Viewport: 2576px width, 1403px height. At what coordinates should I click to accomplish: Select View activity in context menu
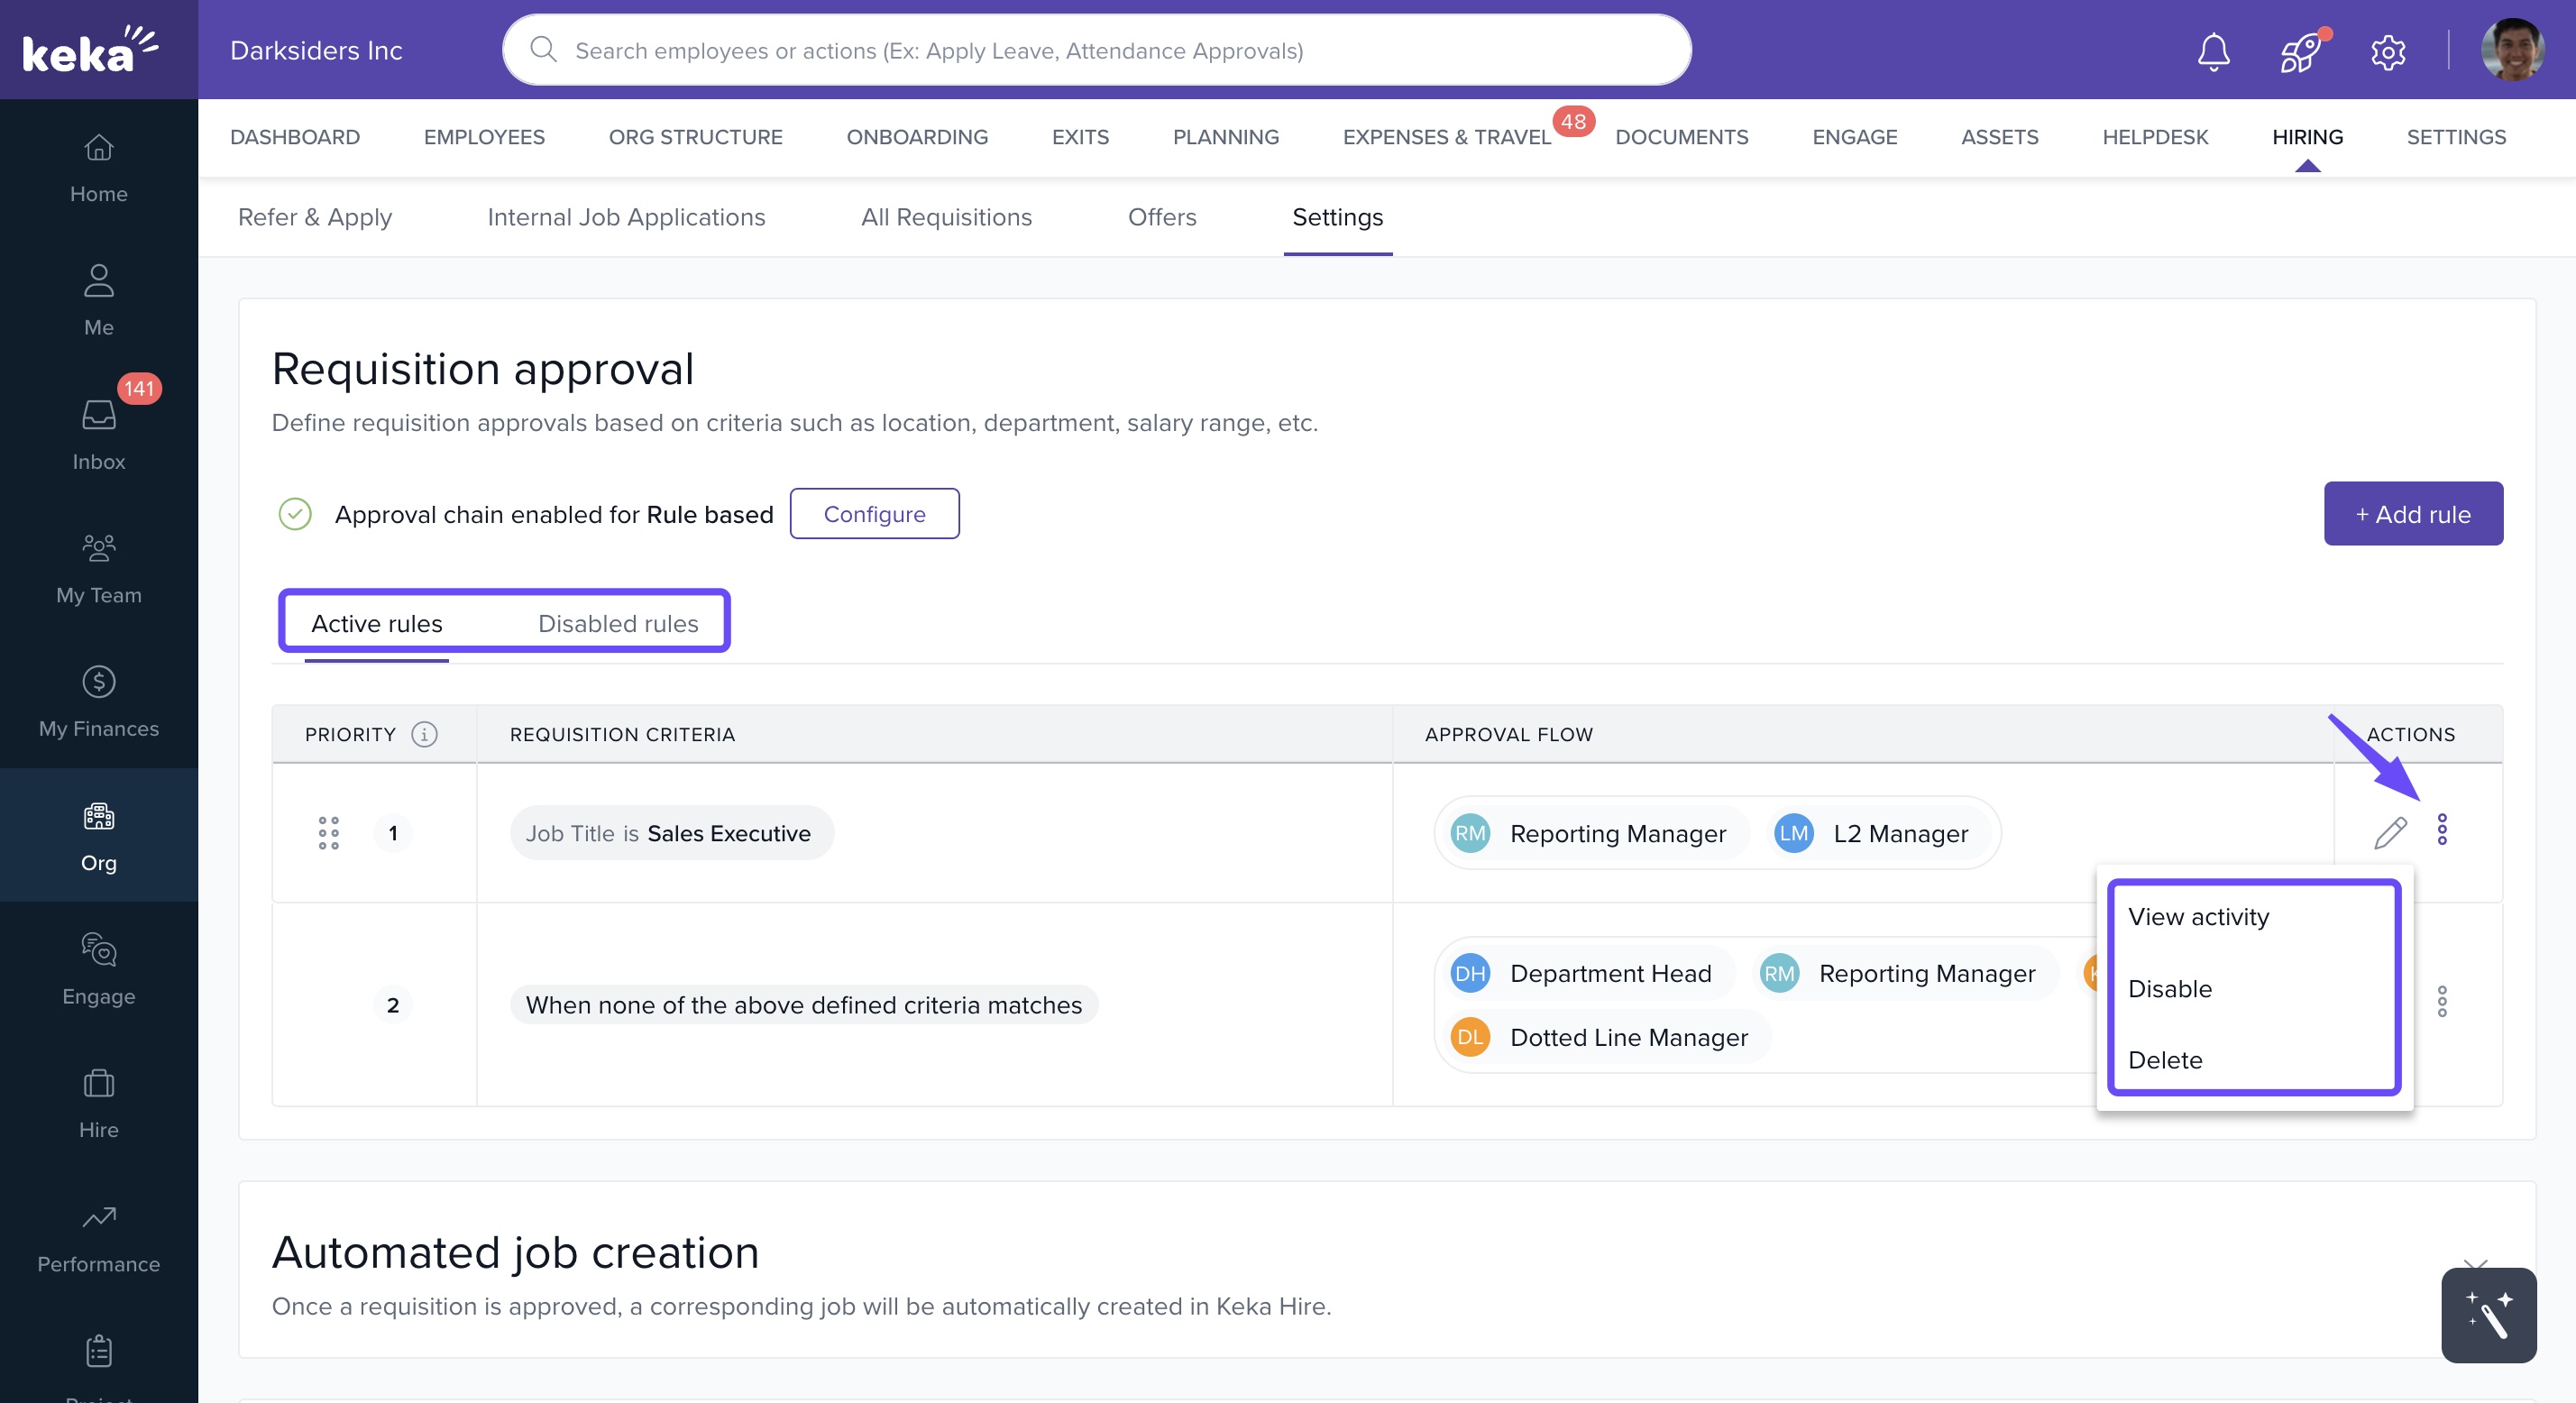click(2198, 916)
